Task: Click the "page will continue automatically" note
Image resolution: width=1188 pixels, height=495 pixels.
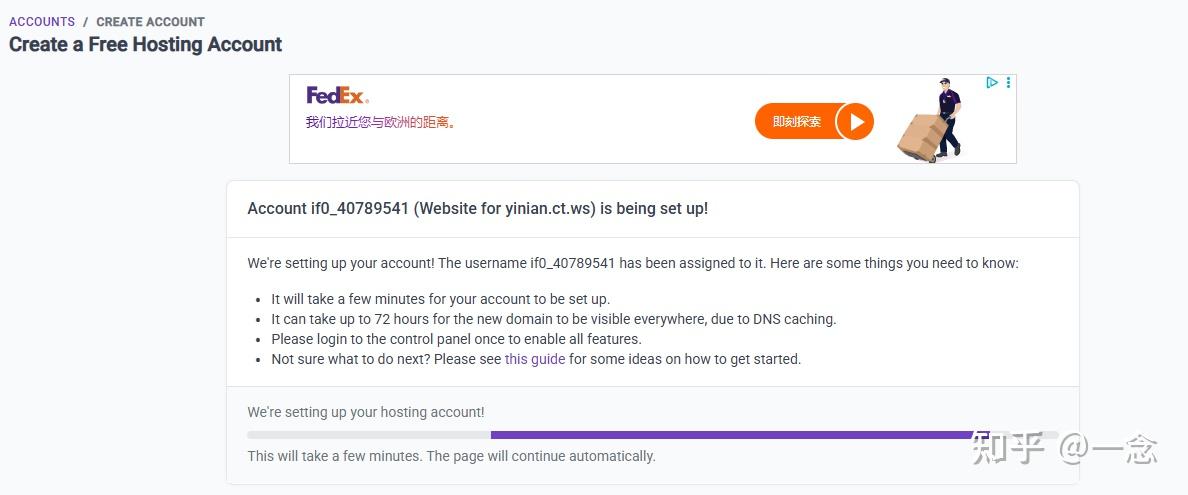Action: tap(451, 456)
